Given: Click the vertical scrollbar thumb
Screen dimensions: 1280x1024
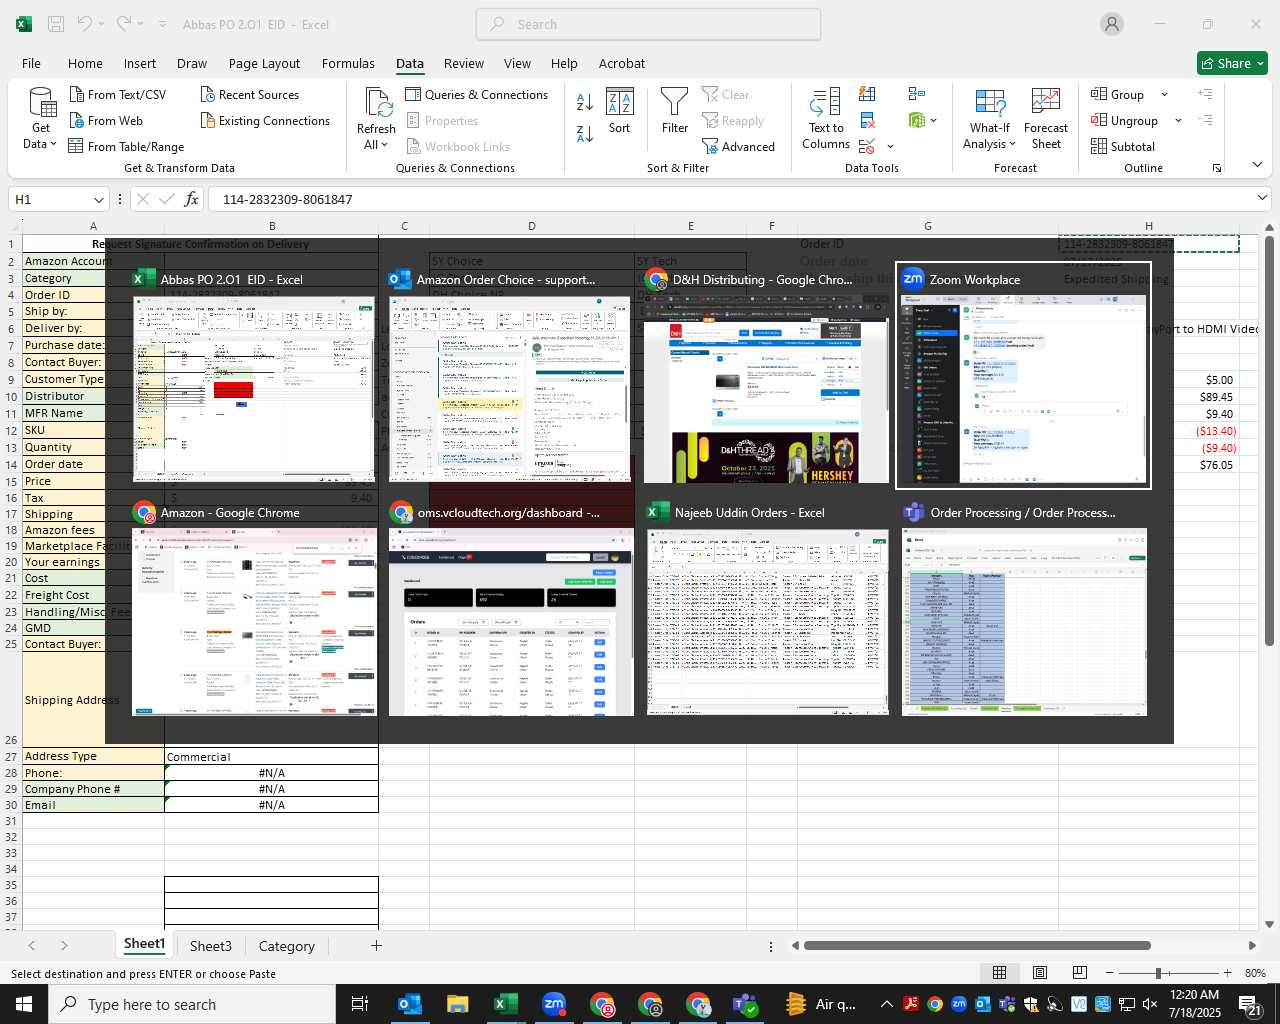Looking at the screenshot, I should click(x=1269, y=440).
